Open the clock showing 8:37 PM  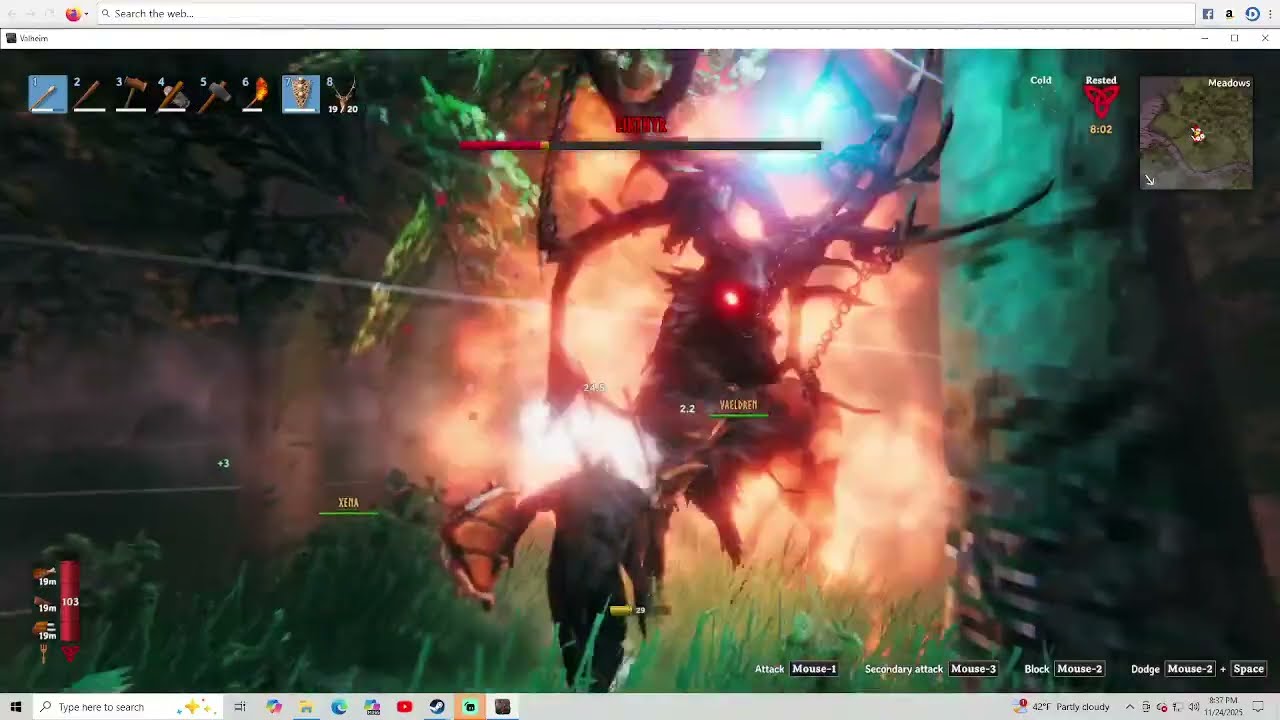1223,707
